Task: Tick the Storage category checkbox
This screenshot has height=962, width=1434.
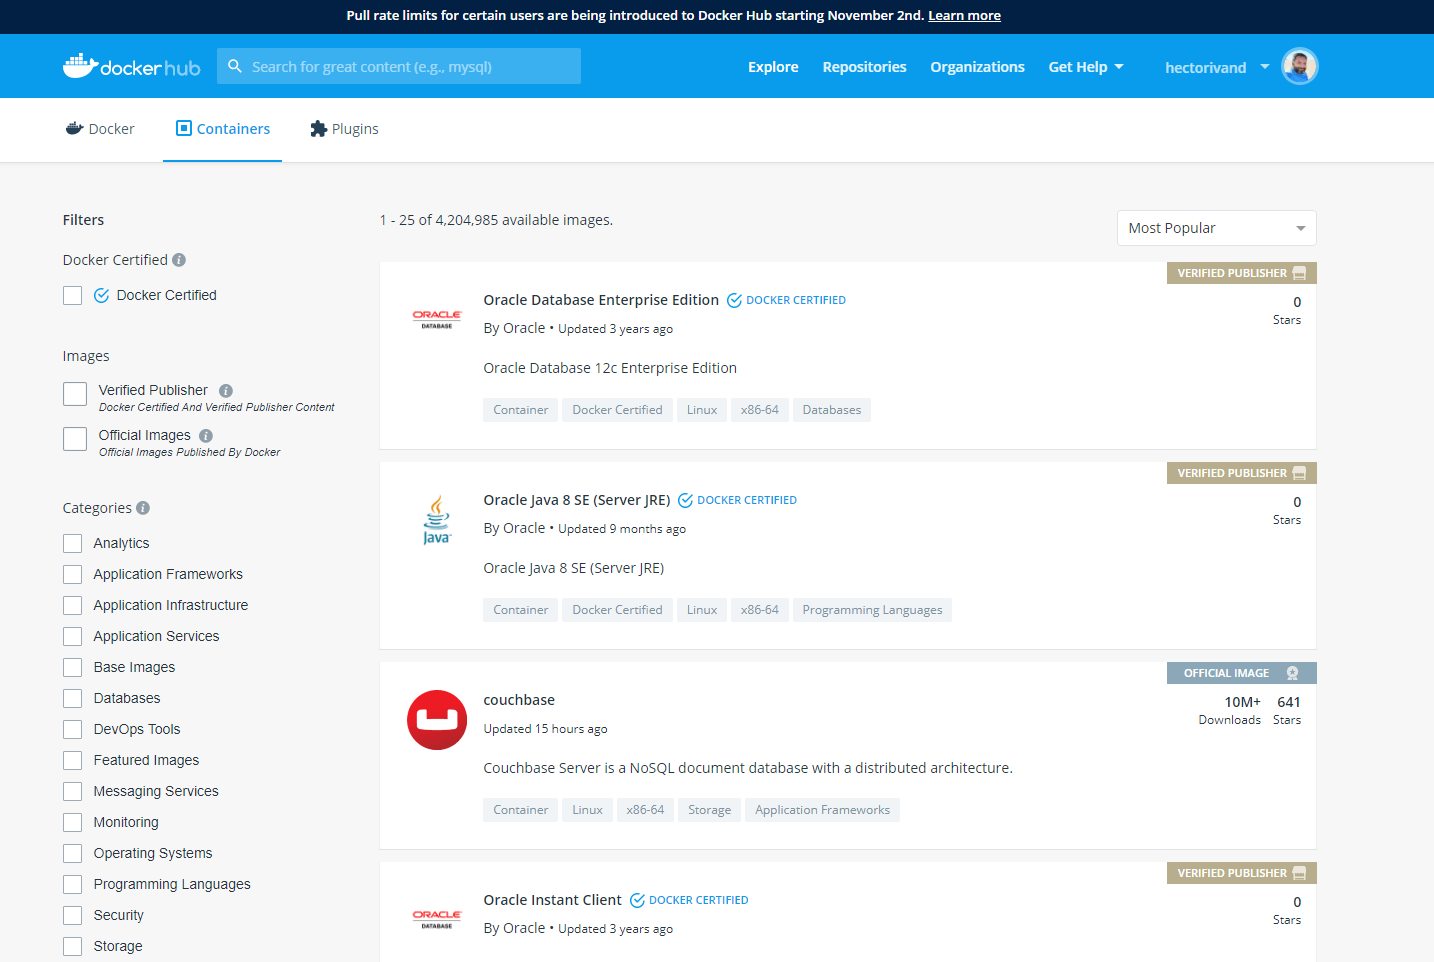Action: [72, 946]
